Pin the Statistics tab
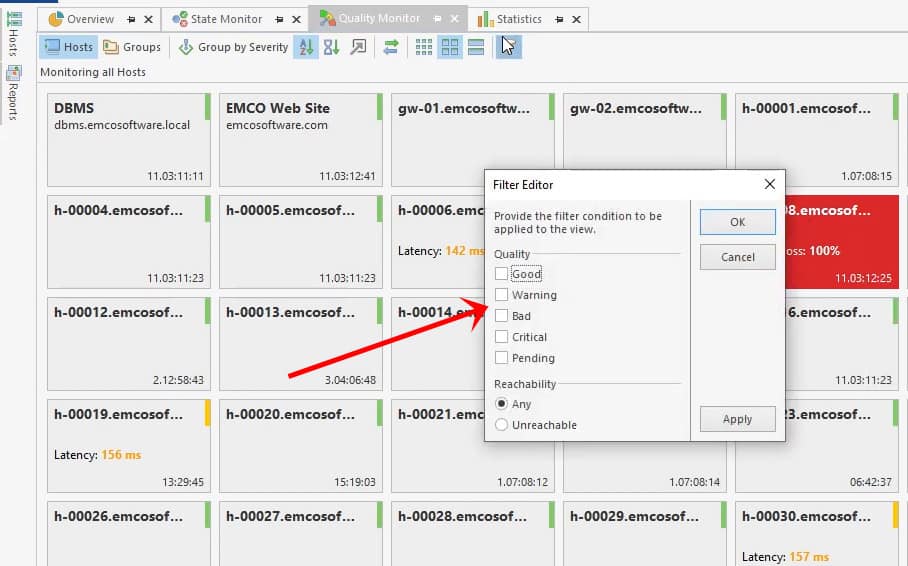 coord(559,20)
